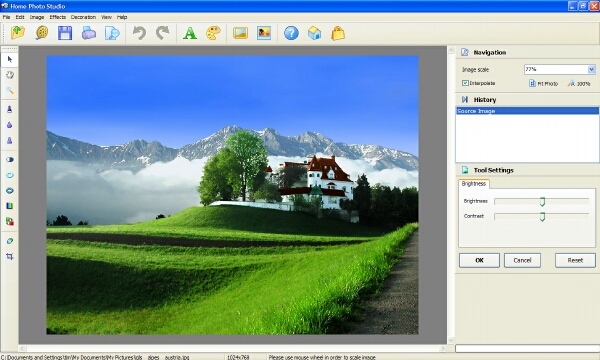Viewport: 600px width, 360px height.
Task: Save the image with floppy disk icon
Action: click(65, 33)
